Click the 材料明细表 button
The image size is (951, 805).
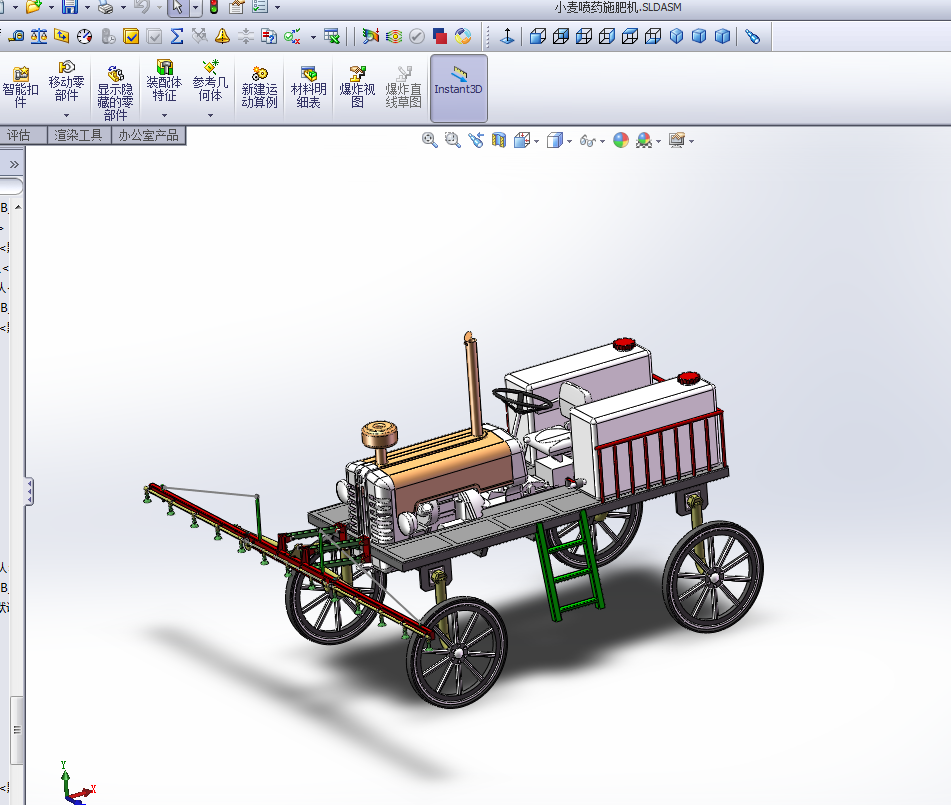[309, 88]
